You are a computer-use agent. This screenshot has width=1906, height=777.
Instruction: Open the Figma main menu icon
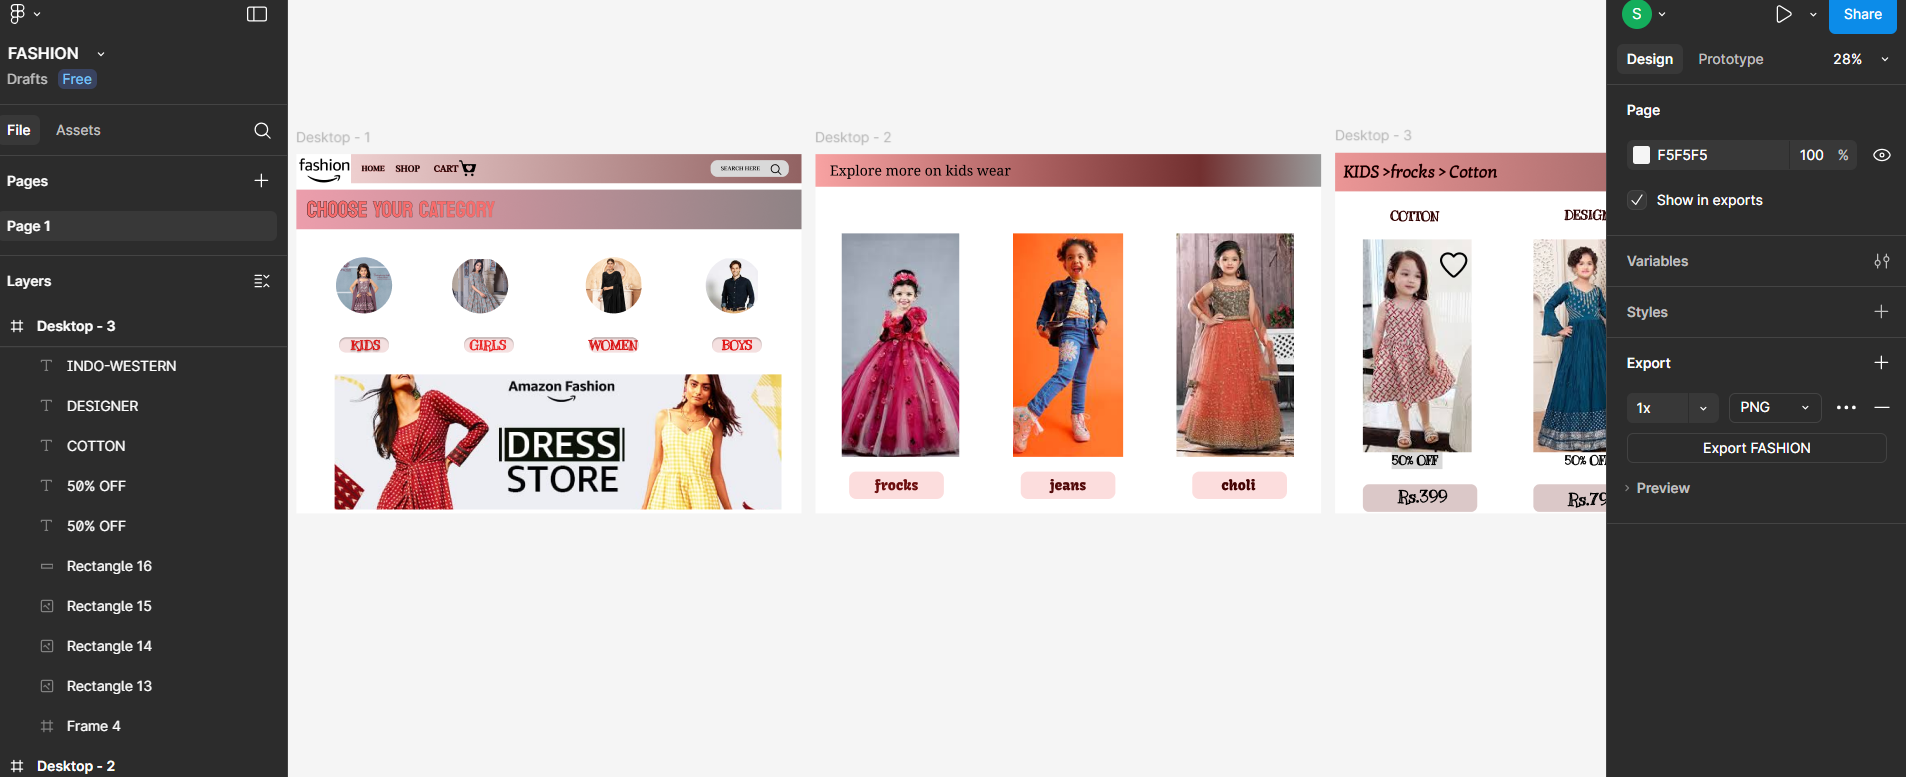17,14
